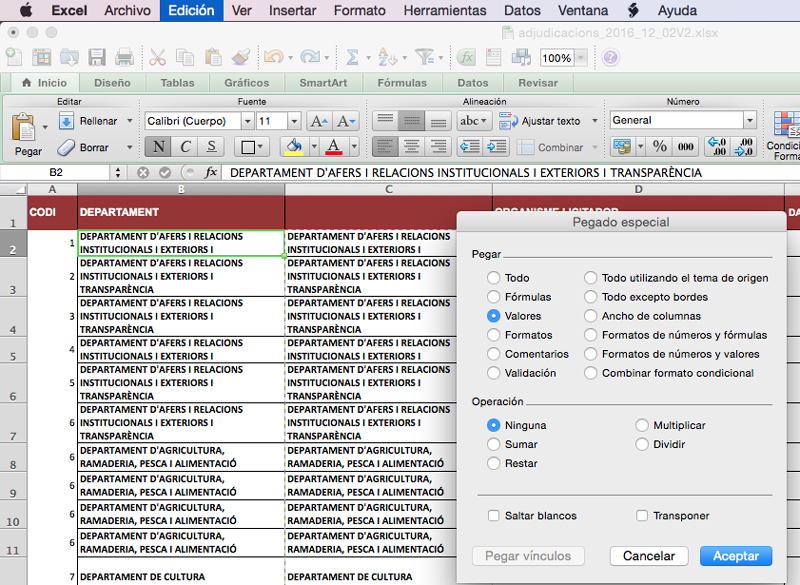Click the Ajustar texto wrap button
The height and width of the screenshot is (585, 800).
pyautogui.click(x=540, y=121)
